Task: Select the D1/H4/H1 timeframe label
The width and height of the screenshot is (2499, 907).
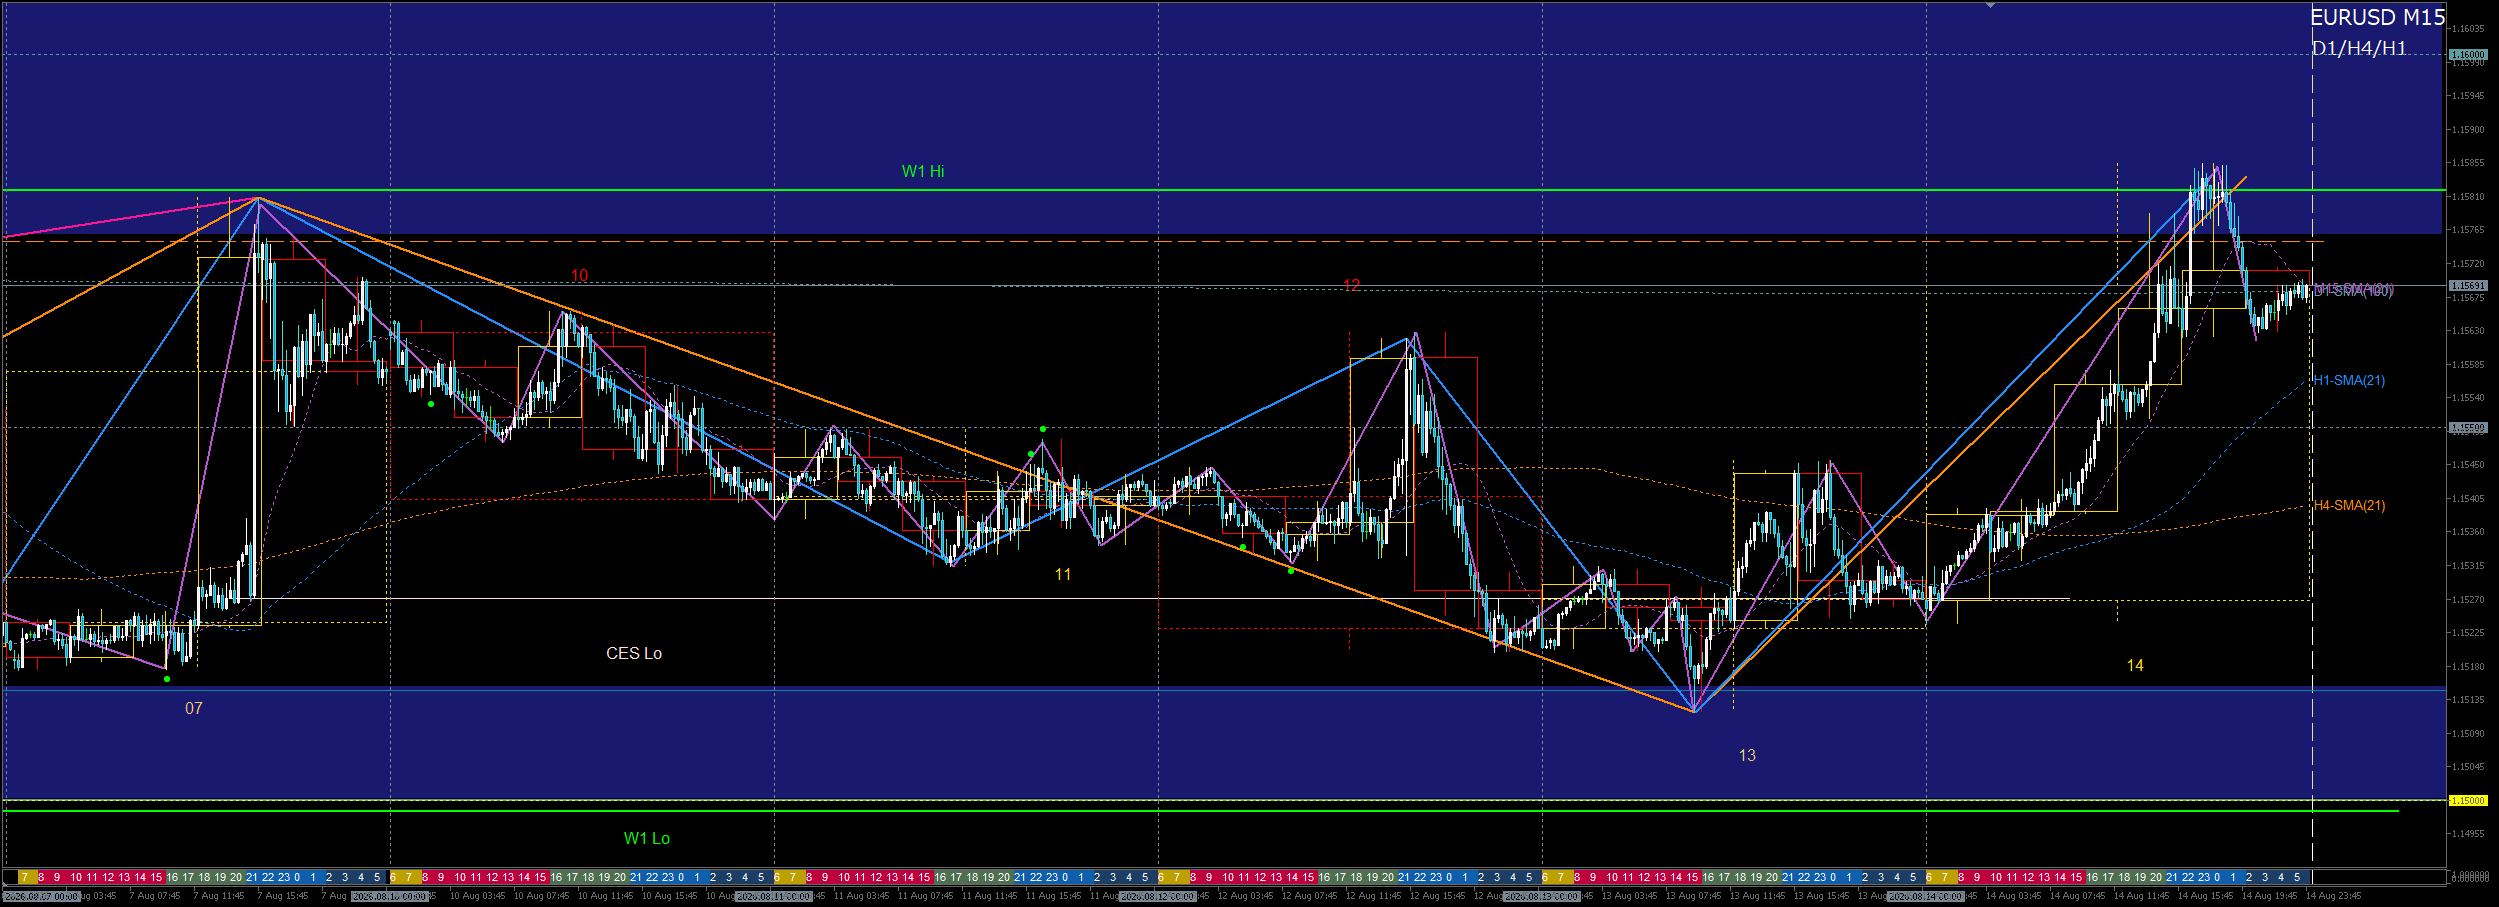Action: (2359, 48)
